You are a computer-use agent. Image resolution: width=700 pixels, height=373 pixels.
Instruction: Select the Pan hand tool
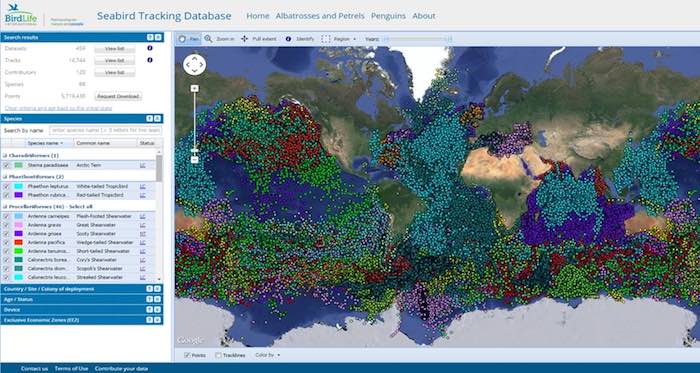point(189,39)
